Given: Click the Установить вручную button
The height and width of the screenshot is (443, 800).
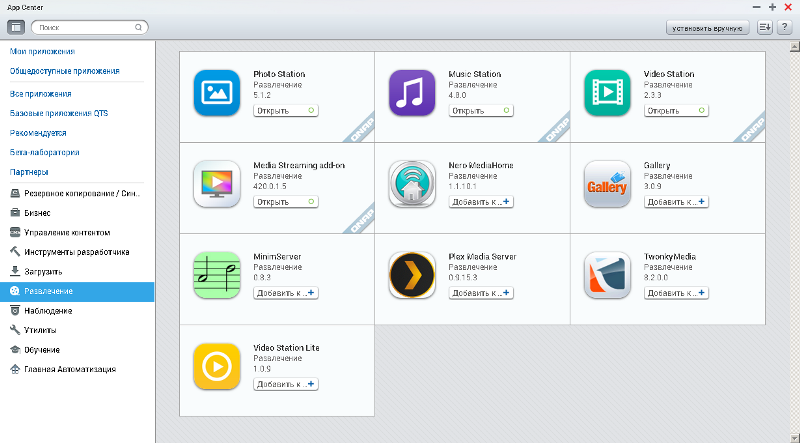Looking at the screenshot, I should [x=707, y=28].
